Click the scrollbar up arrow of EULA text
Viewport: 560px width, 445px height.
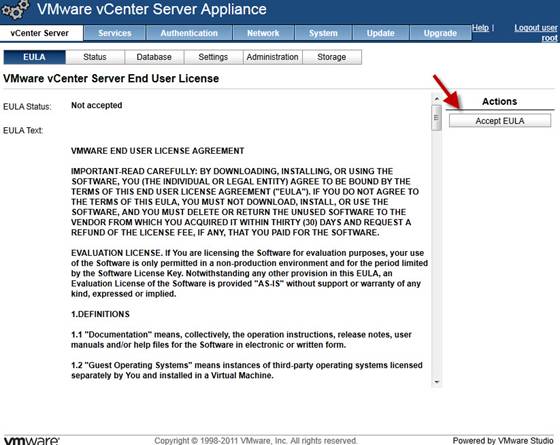coord(436,99)
